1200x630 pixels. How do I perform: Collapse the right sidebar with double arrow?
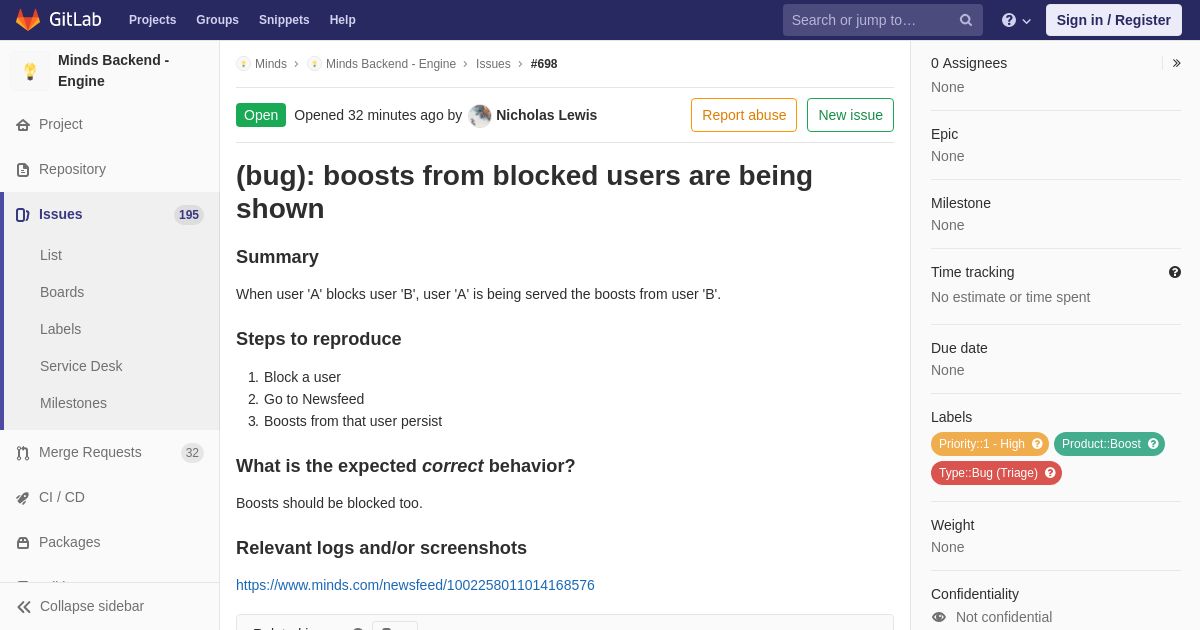pos(1176,63)
